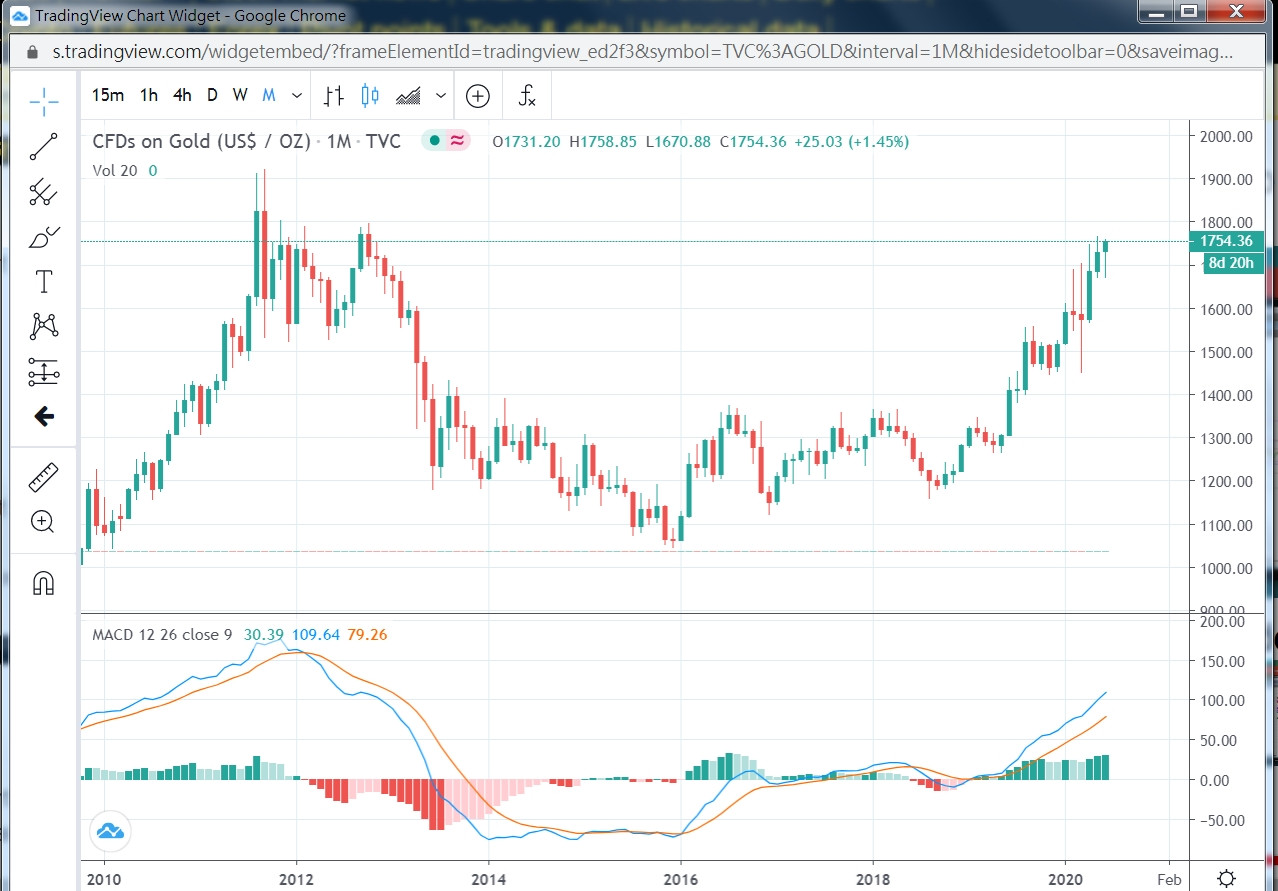The image size is (1278, 891).
Task: Select the bars chart style
Action: coord(334,96)
